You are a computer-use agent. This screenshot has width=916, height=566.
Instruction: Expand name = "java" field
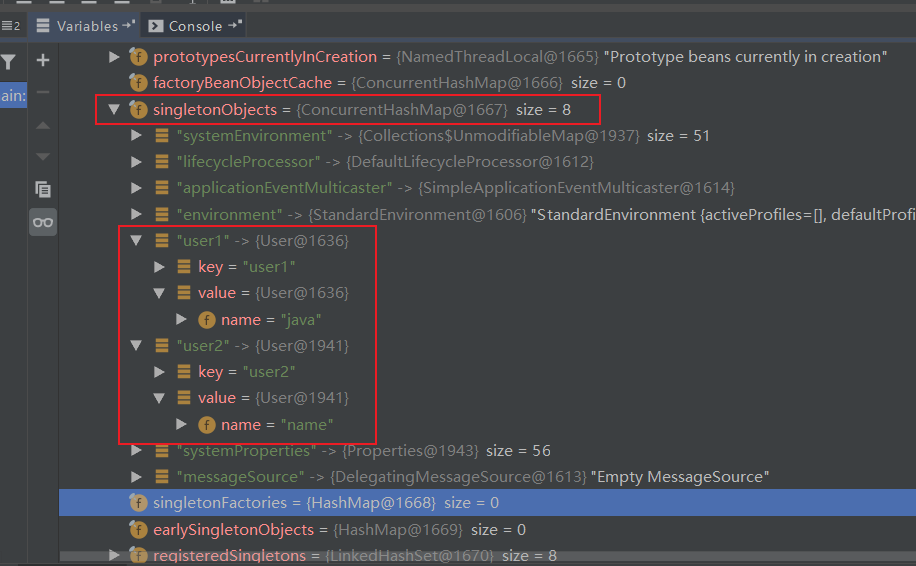pos(181,320)
